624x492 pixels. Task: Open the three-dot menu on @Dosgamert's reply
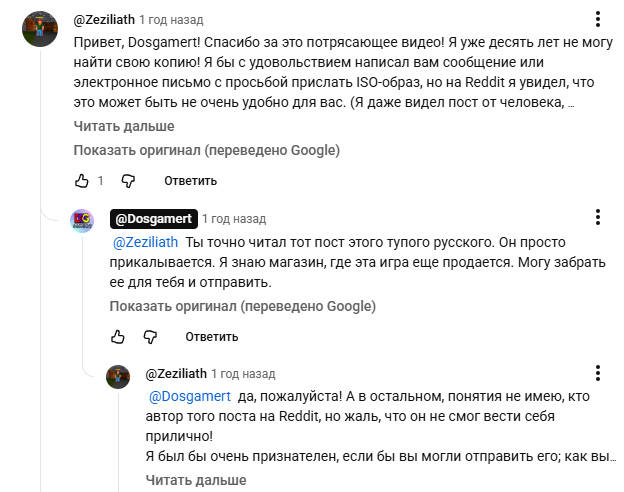(x=597, y=217)
